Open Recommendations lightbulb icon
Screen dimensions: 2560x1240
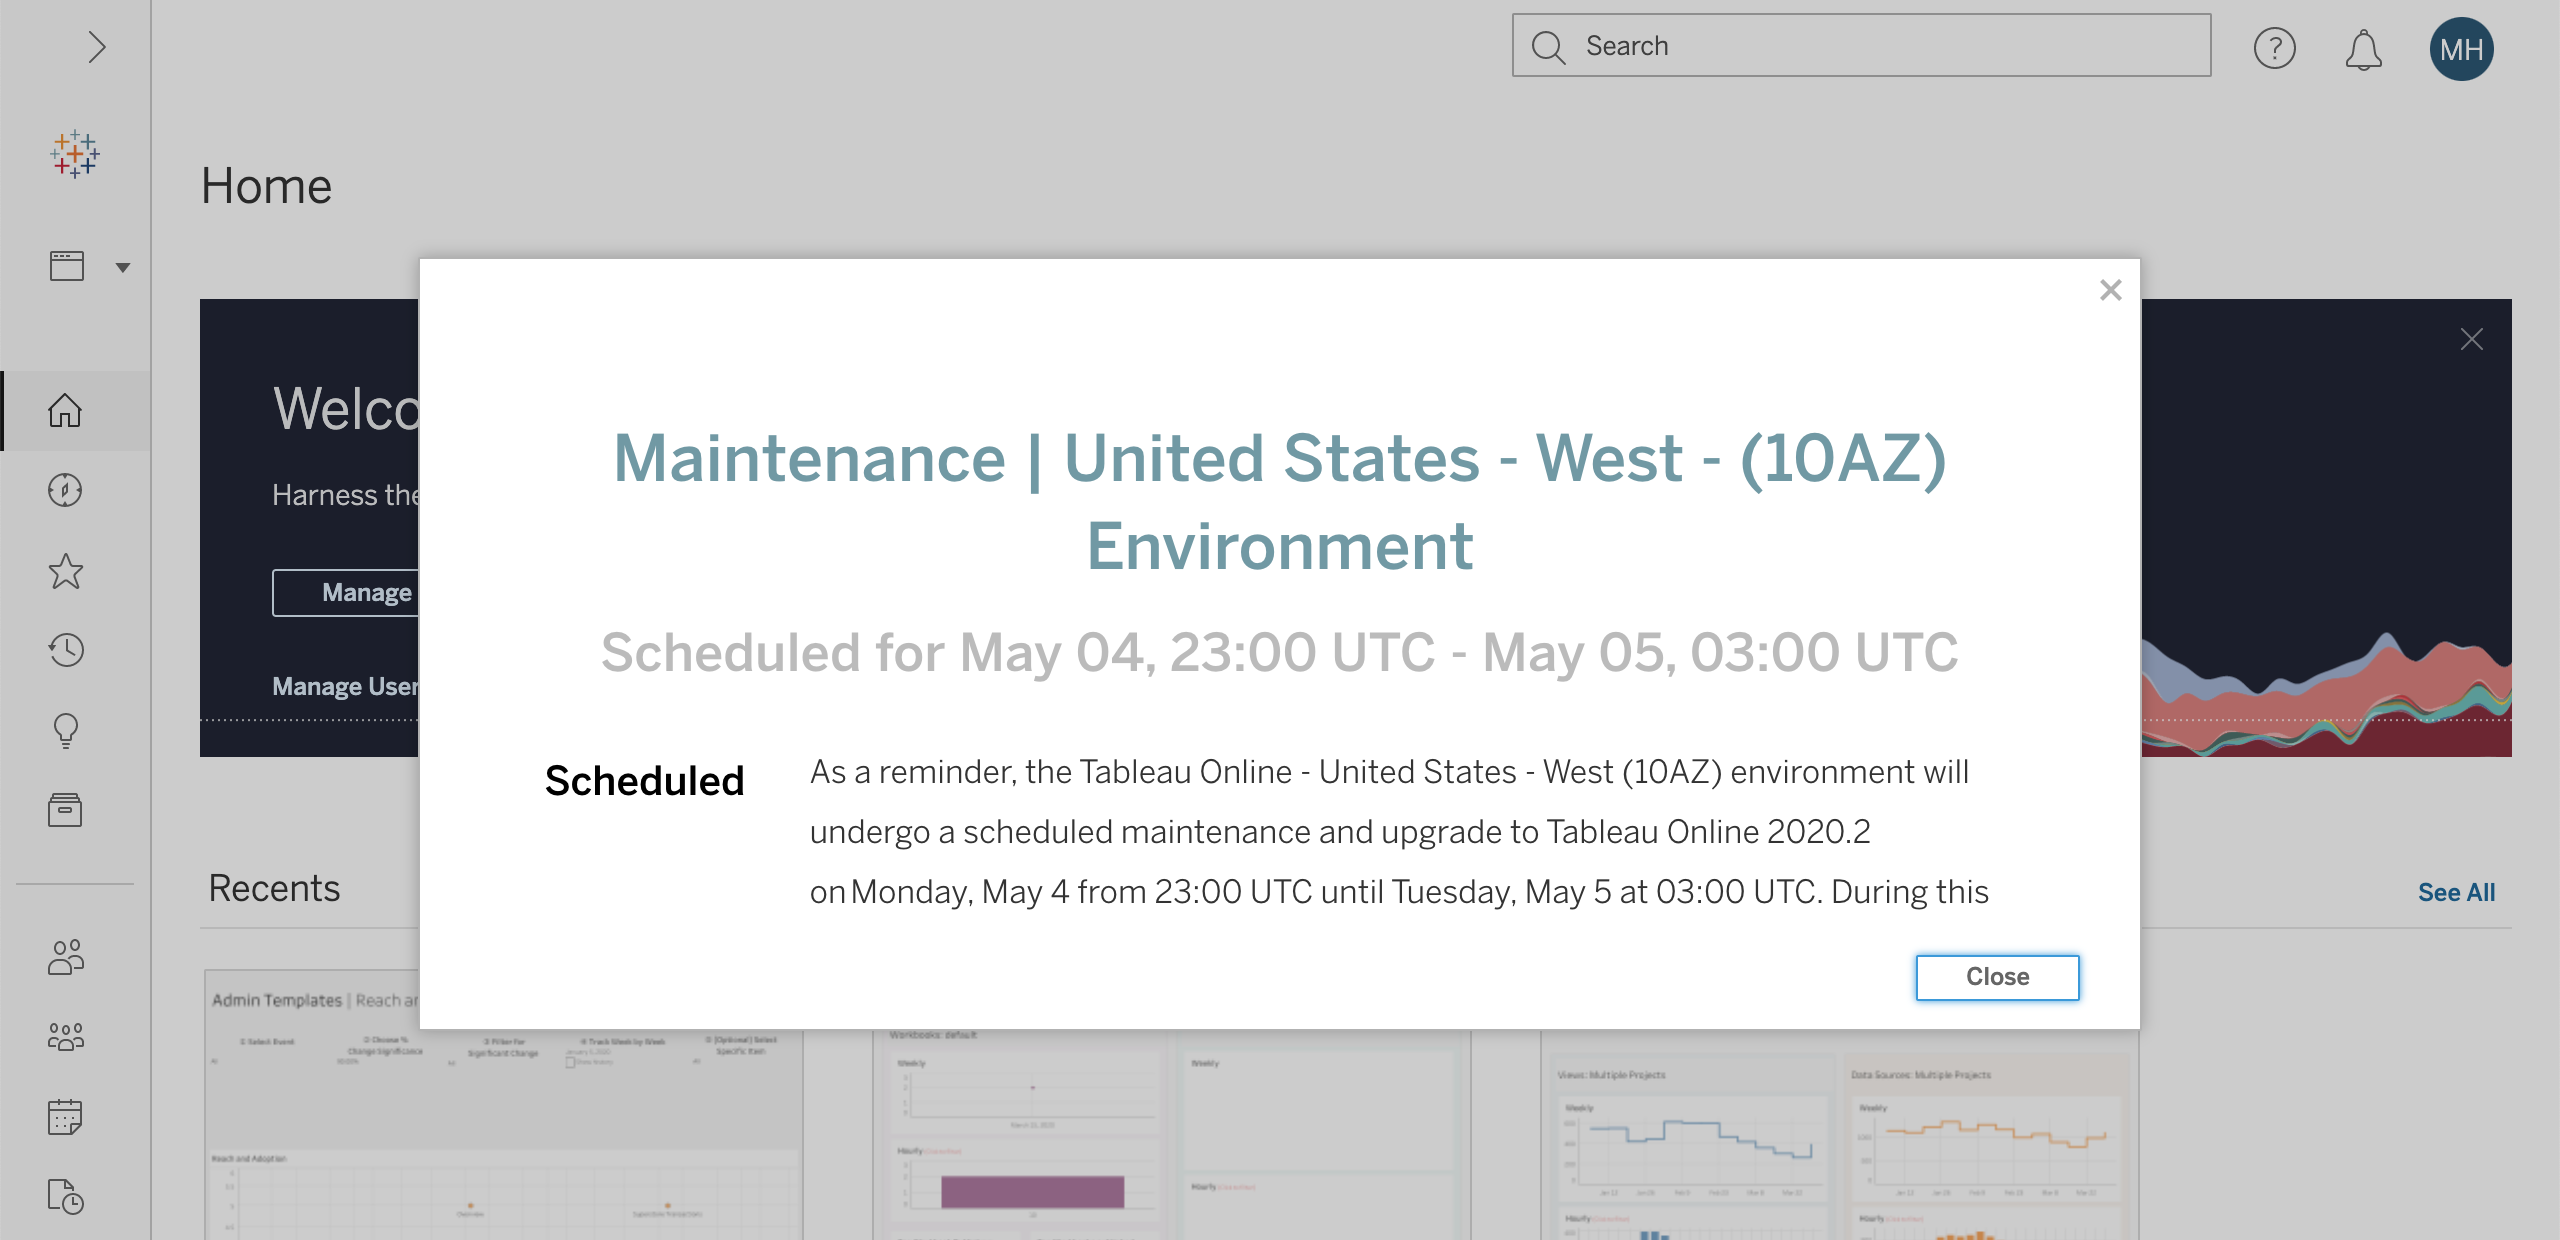coord(66,731)
